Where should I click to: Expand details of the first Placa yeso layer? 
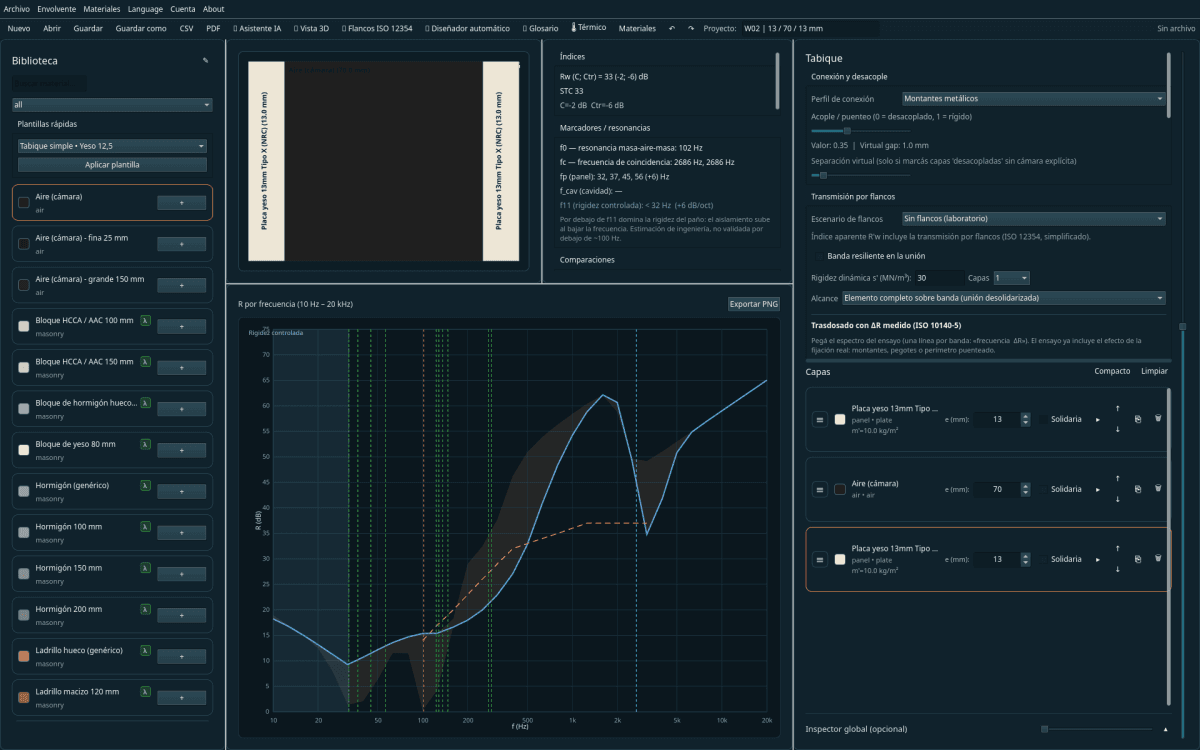click(x=1098, y=419)
